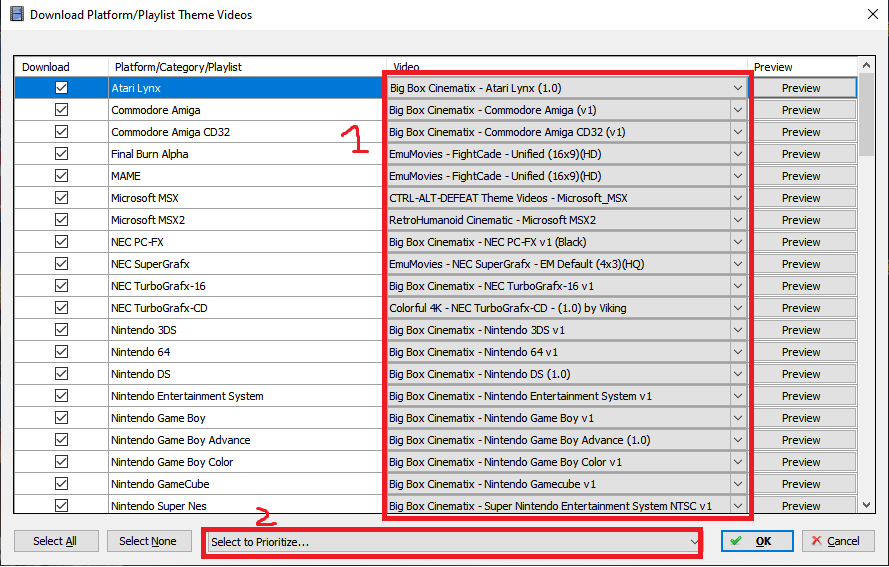889x567 pixels.
Task: Preview the NEC TurboGrafx-16 theme video
Action: 801,286
